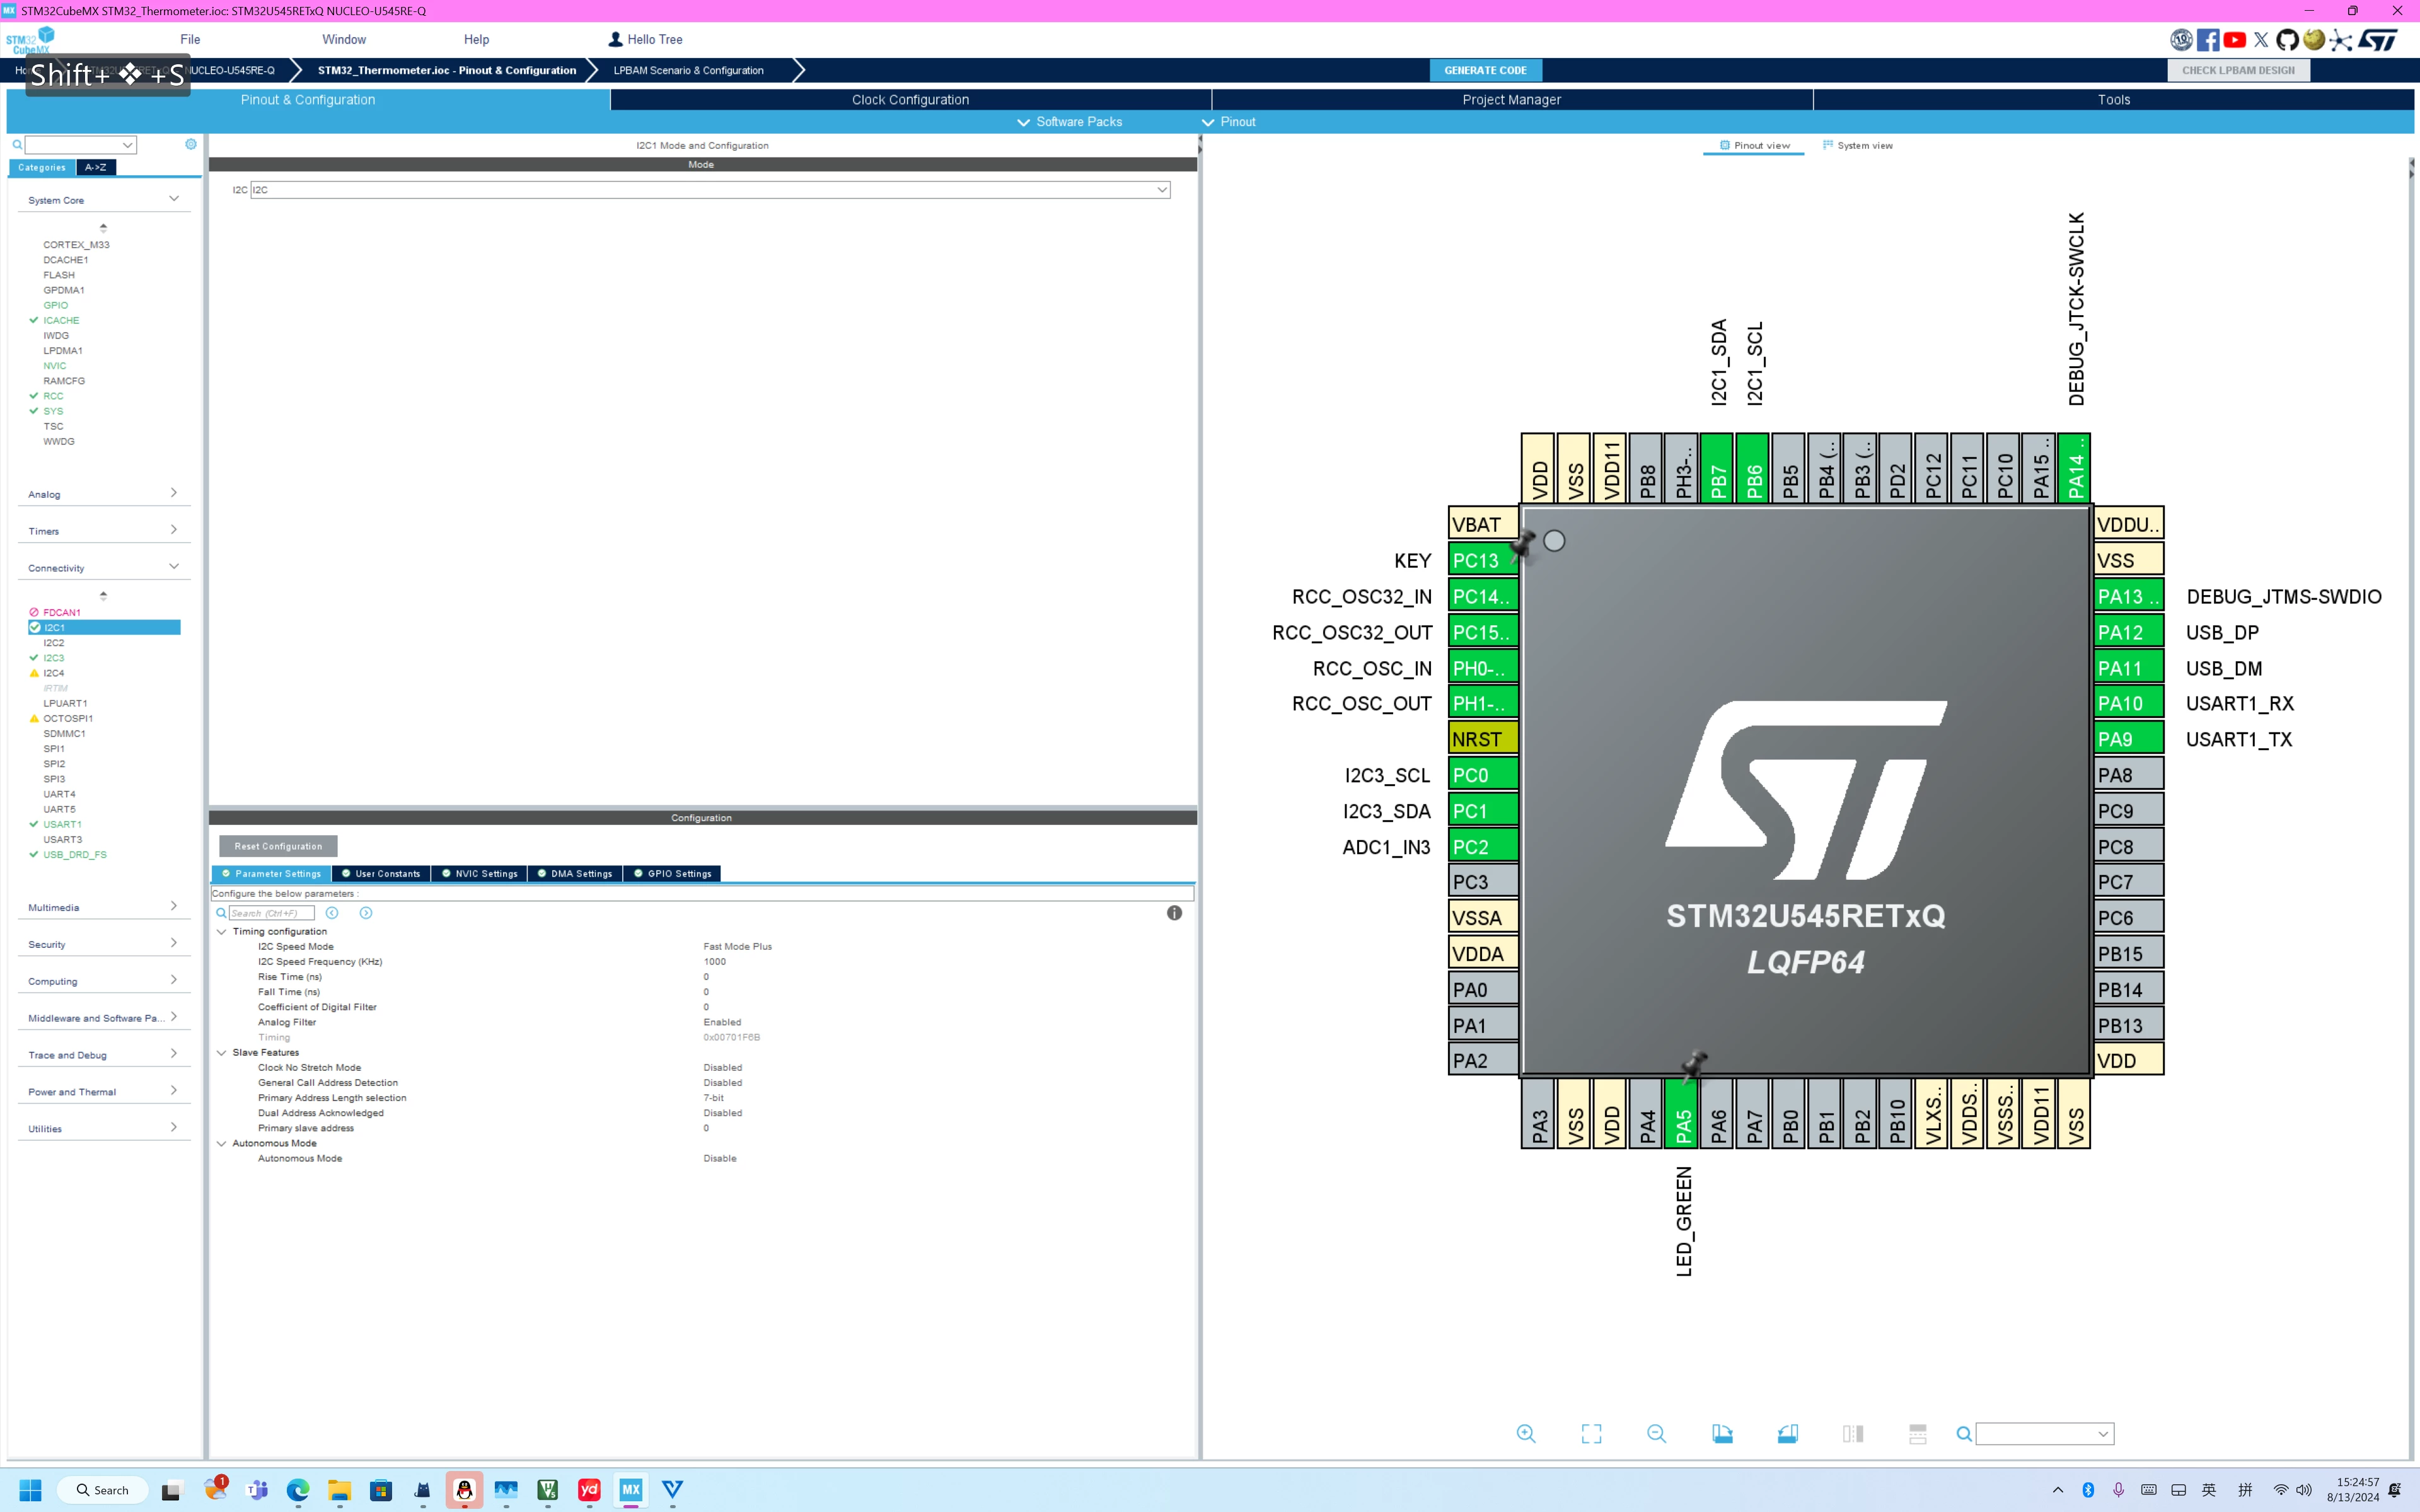Open File Explorer from the taskbar
The width and height of the screenshot is (2420, 1512).
click(x=339, y=1490)
